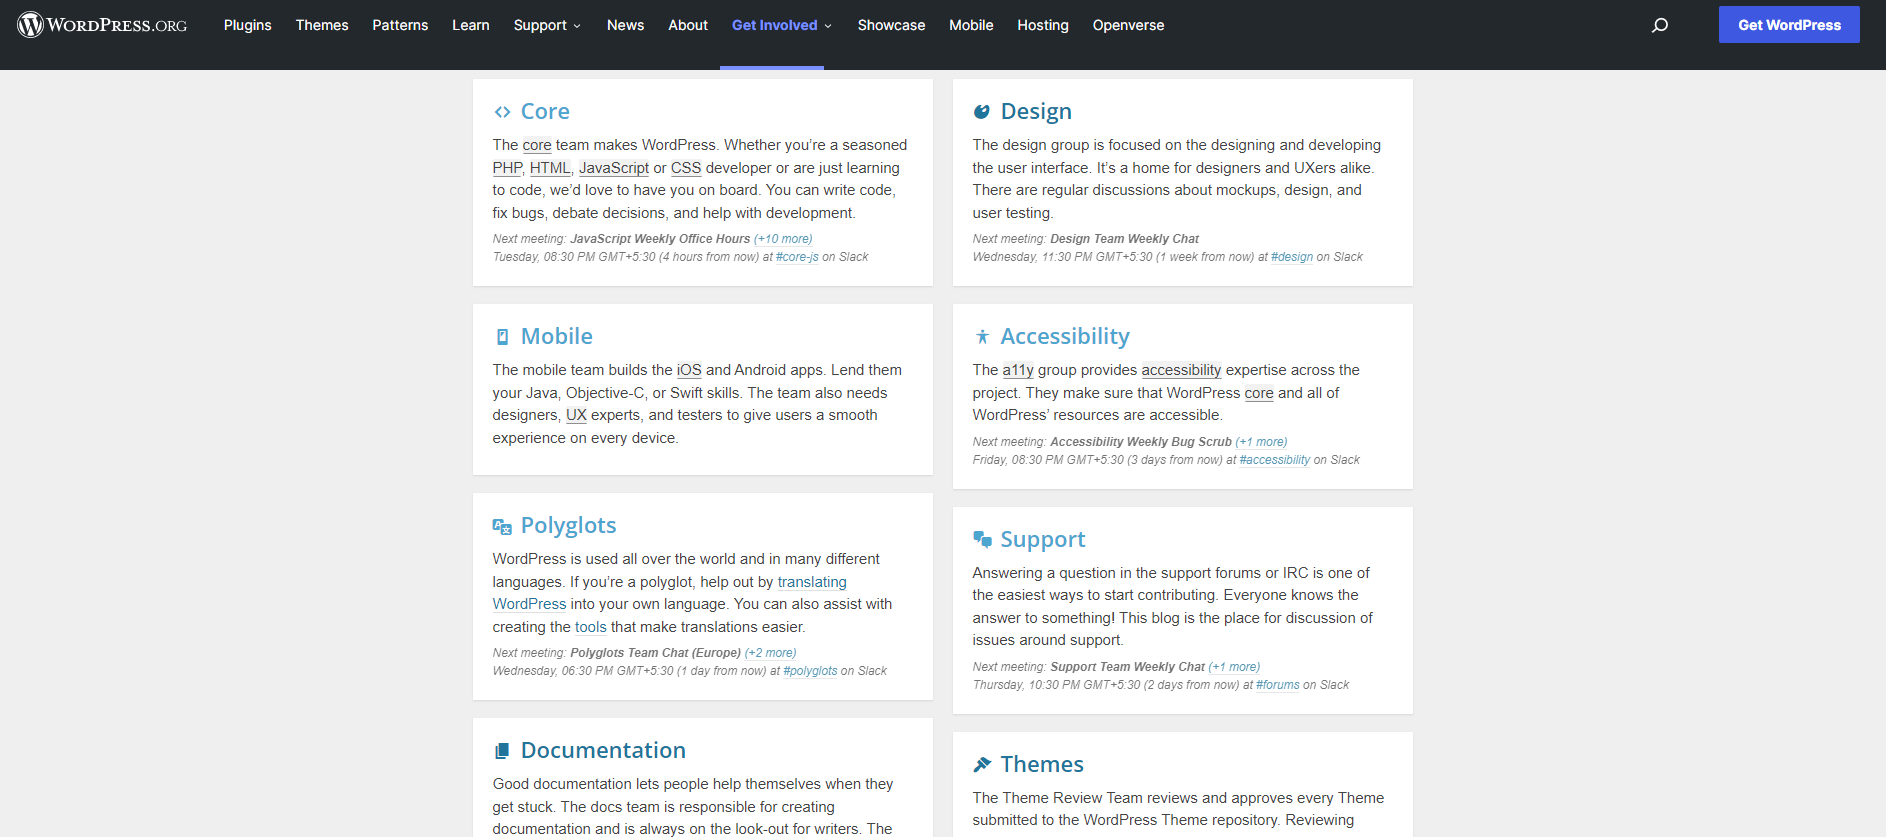The width and height of the screenshot is (1886, 837).
Task: Click the Mobile smartphone icon
Action: [x=502, y=337]
